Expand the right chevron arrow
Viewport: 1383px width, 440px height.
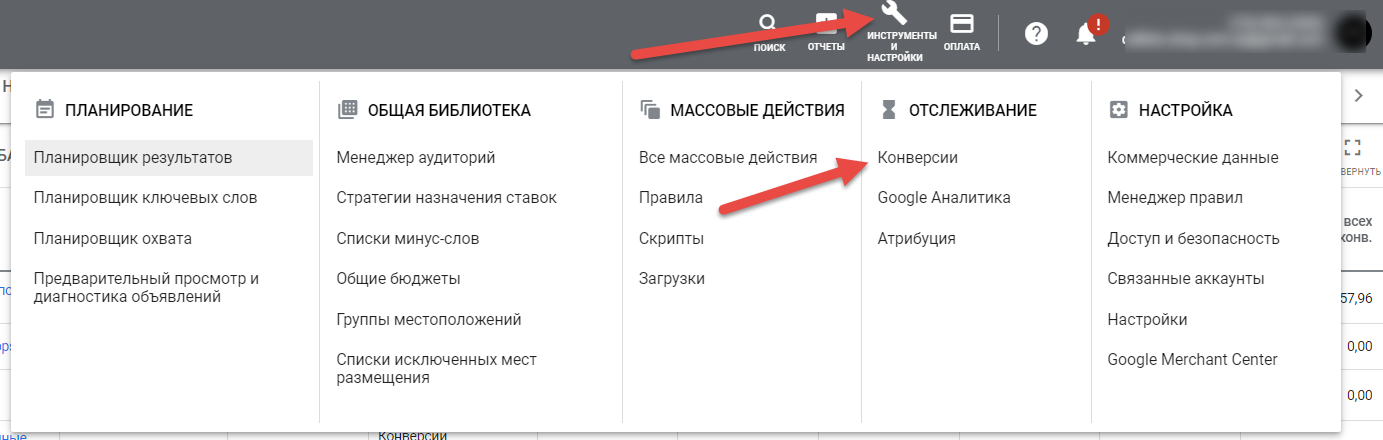(x=1358, y=95)
